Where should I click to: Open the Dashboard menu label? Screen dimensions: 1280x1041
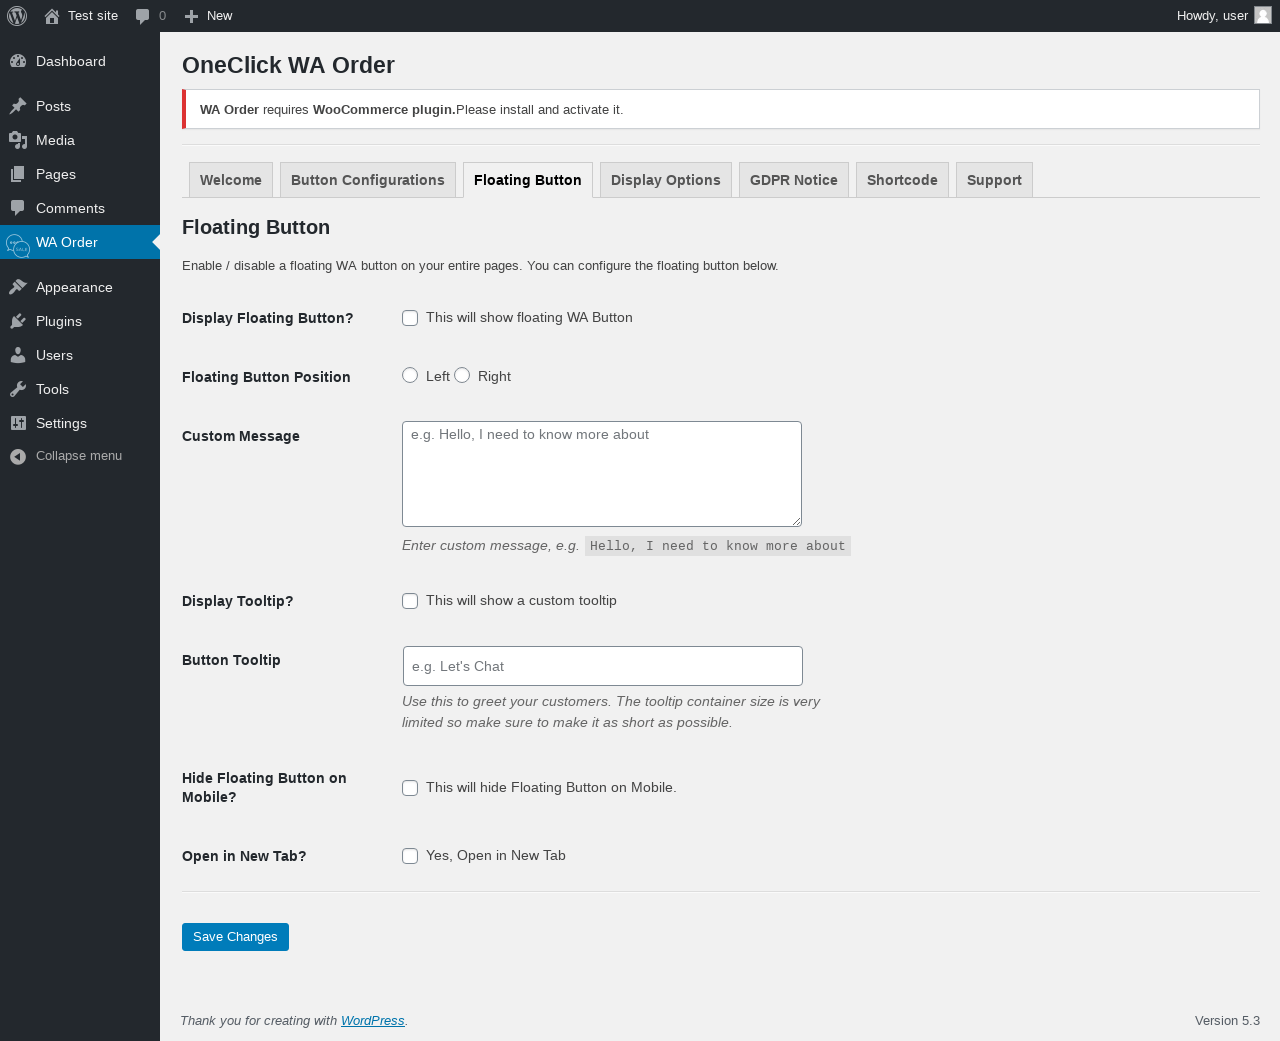point(71,61)
